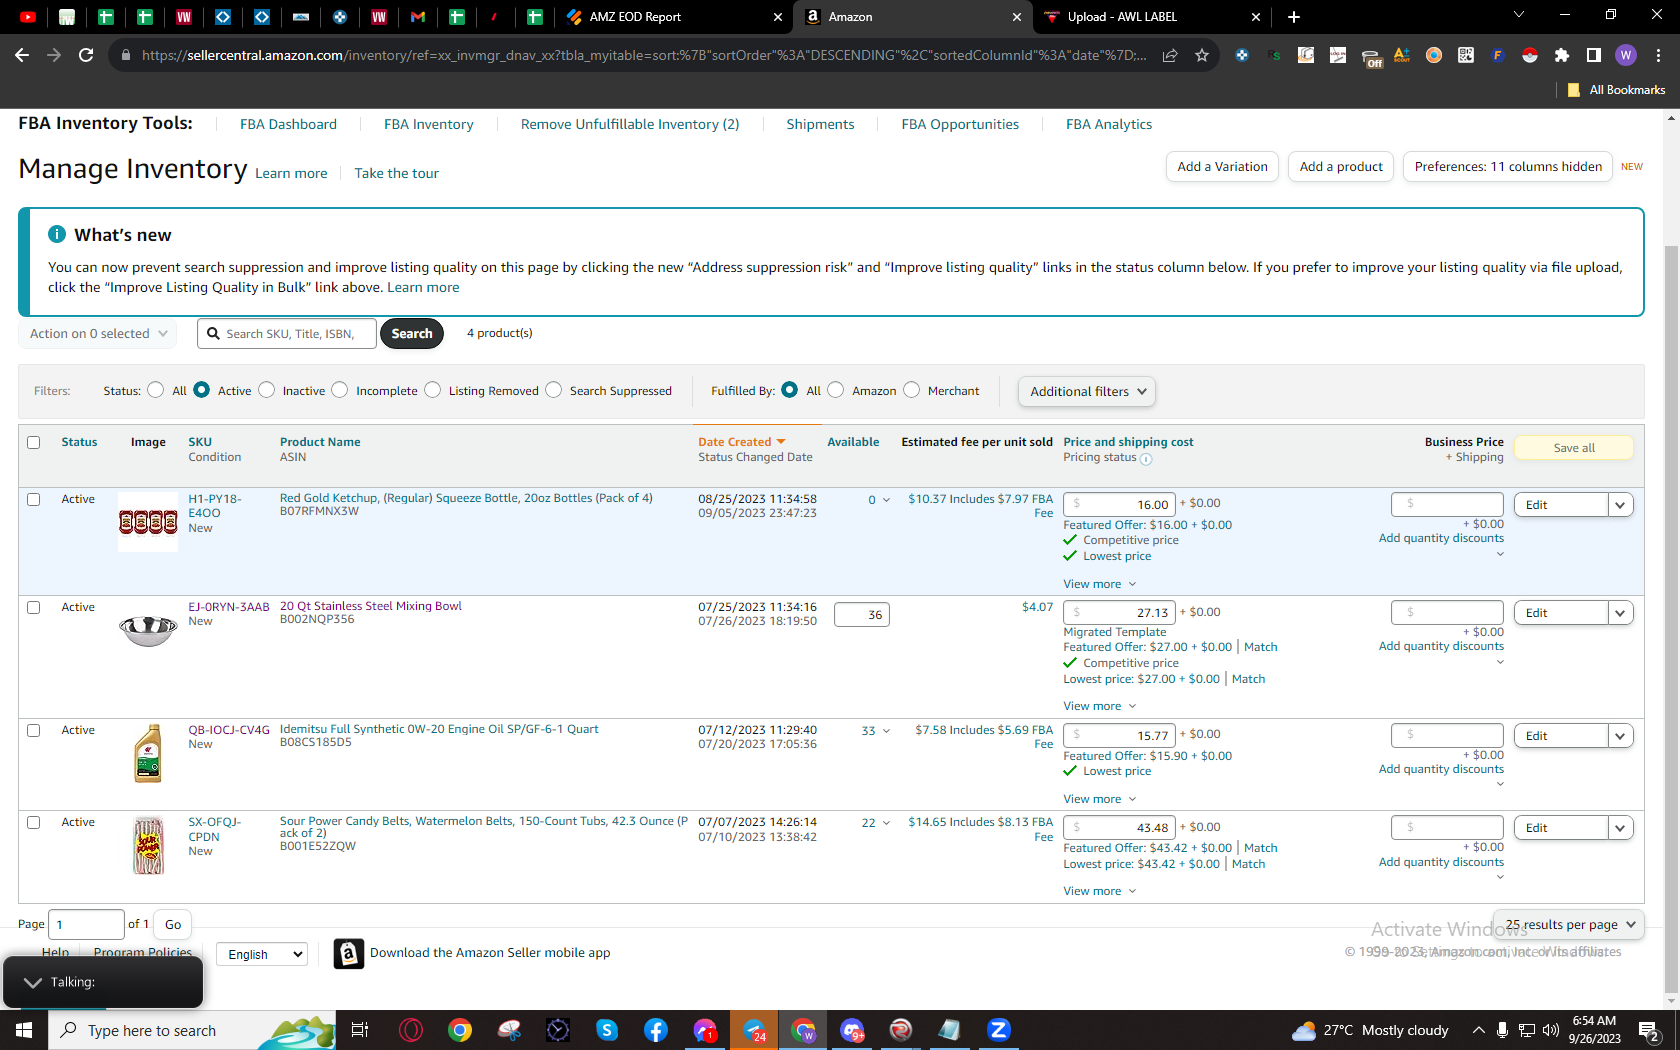Open the FBA Dashboard menu item
This screenshot has width=1680, height=1050.
point(288,124)
